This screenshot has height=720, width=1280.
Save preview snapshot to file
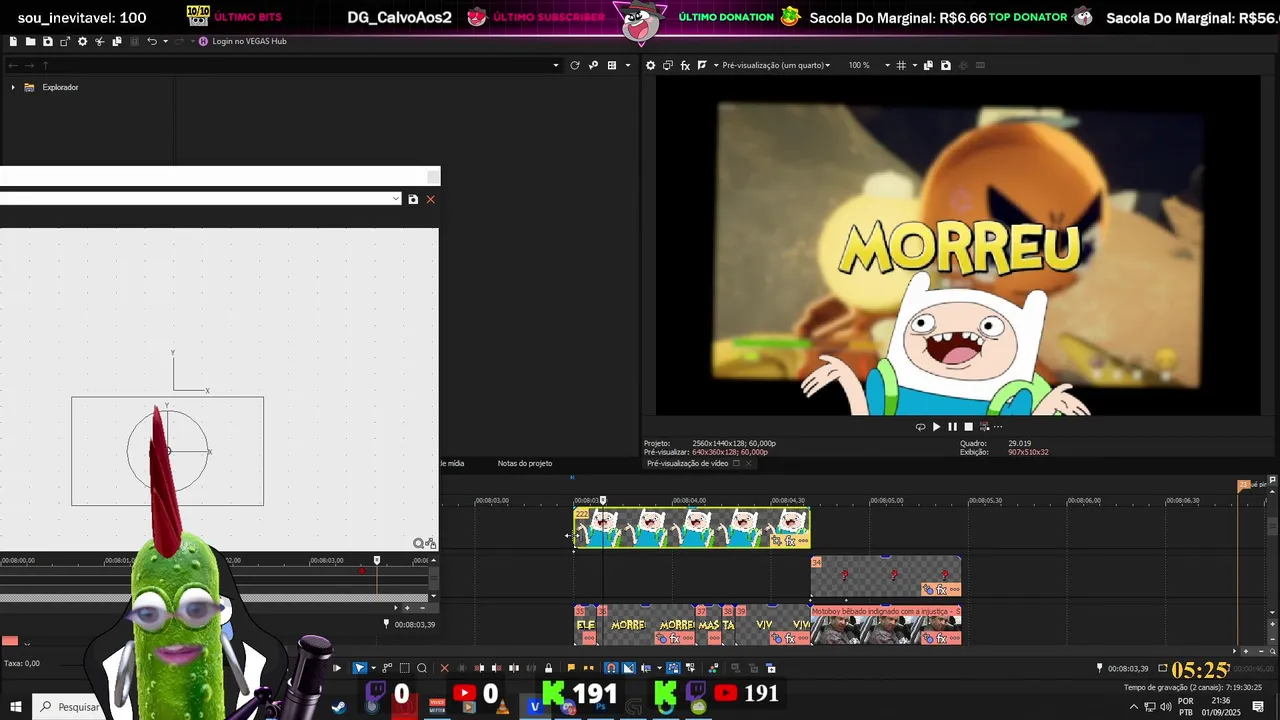pos(945,65)
